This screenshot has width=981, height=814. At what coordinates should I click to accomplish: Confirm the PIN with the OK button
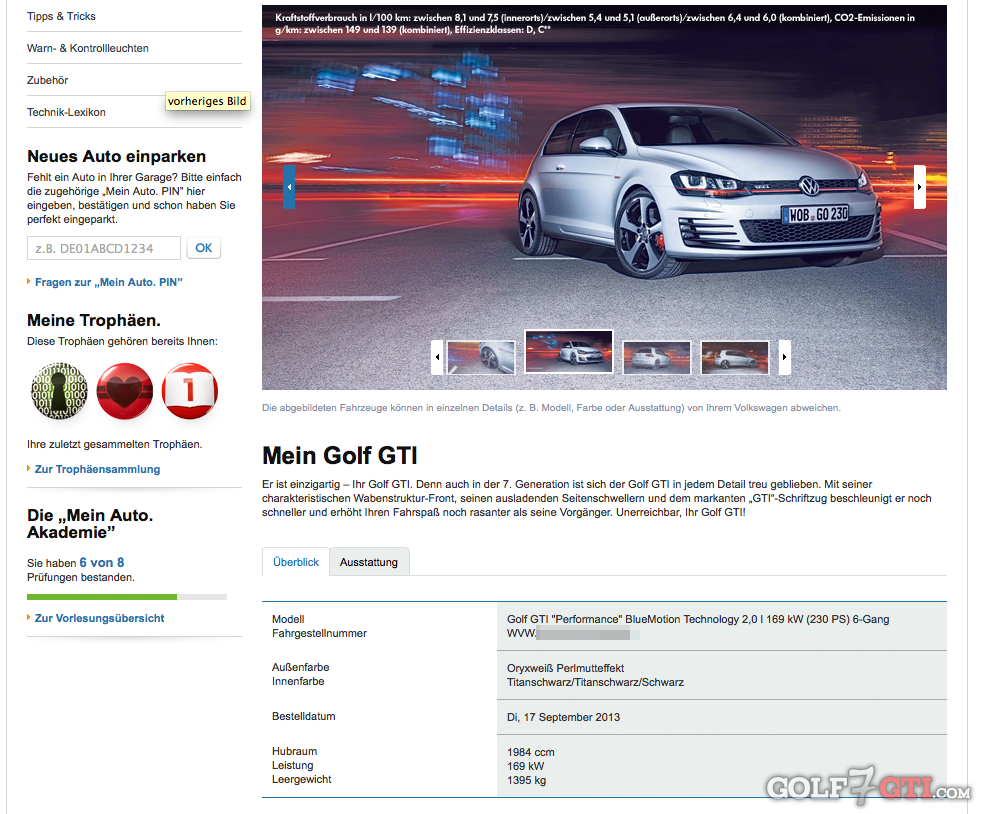tap(204, 248)
